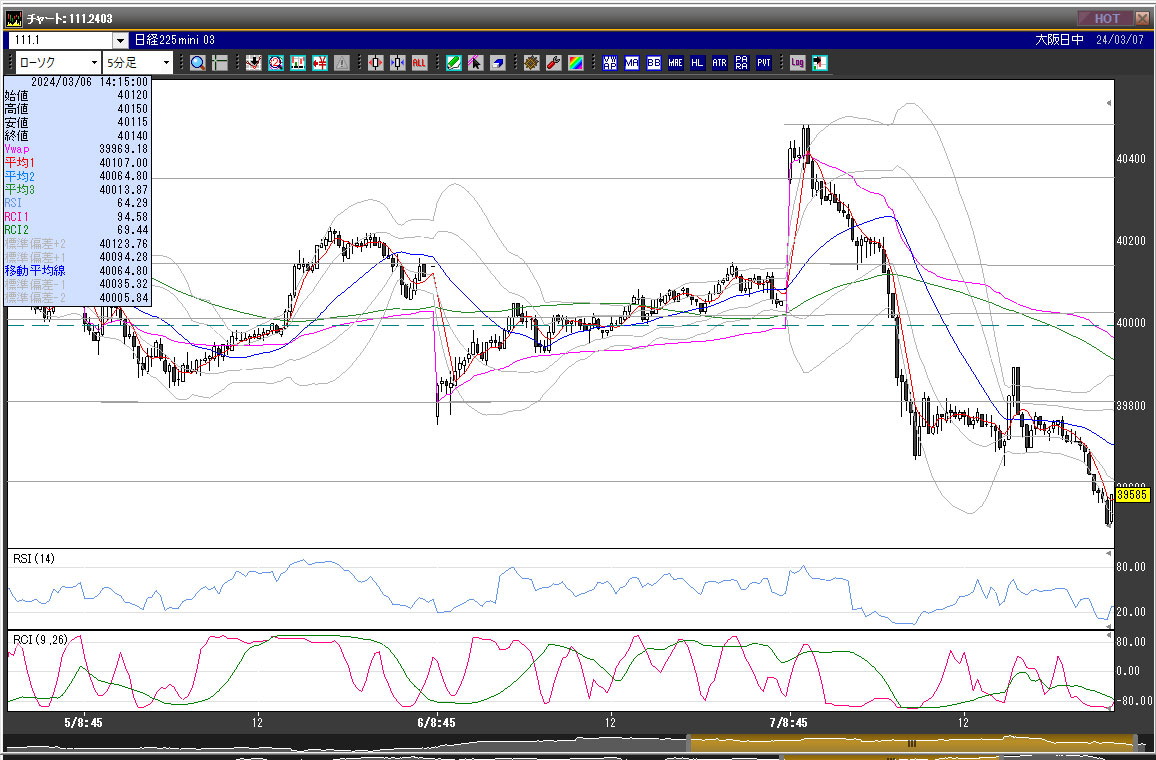Select the arrow pointer tool
The width and height of the screenshot is (1156, 760).
(x=475, y=63)
